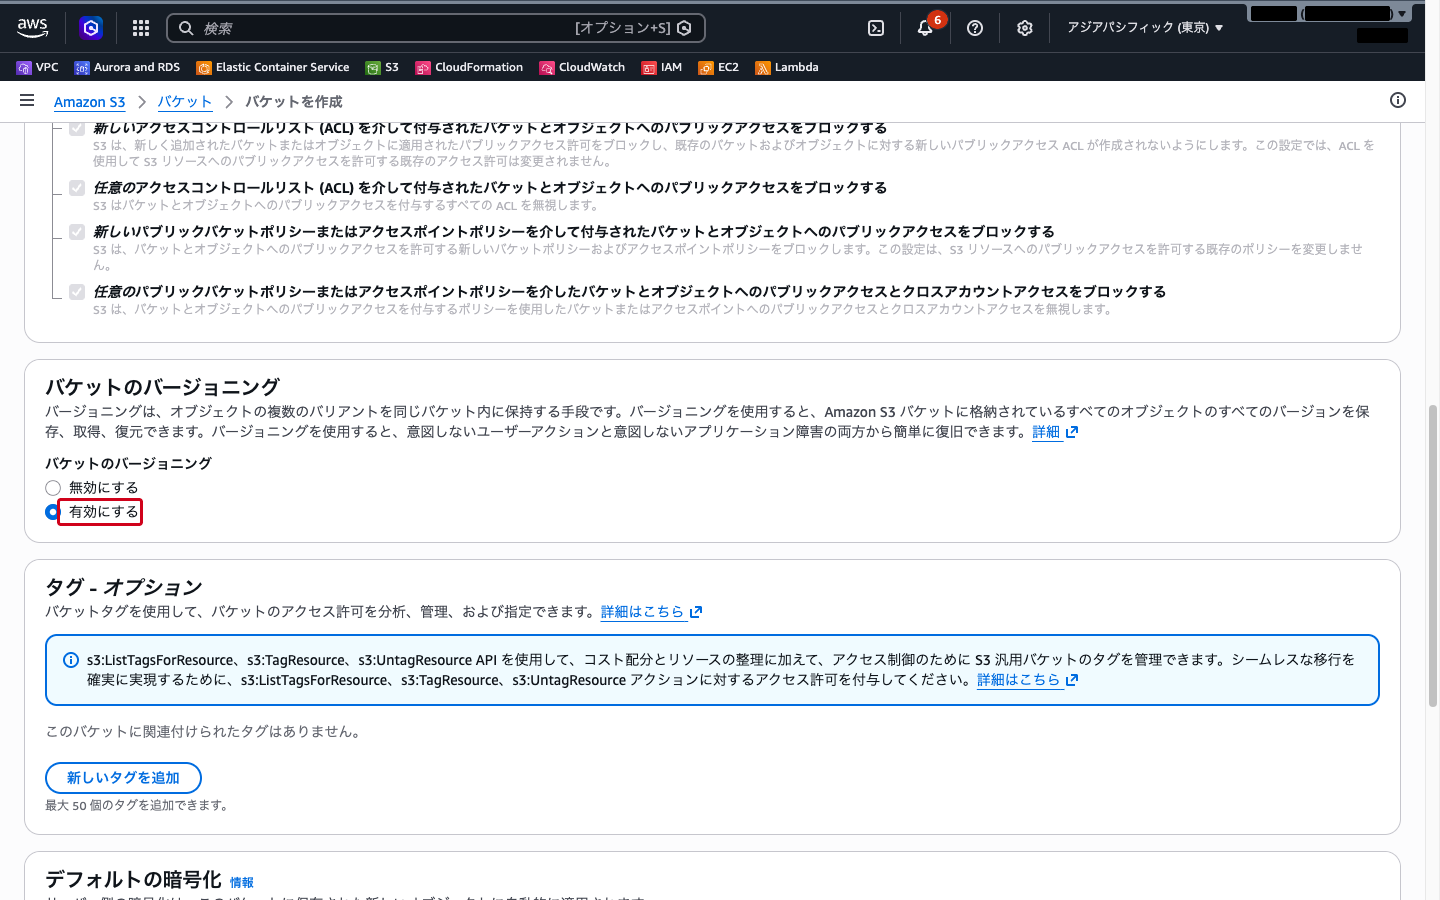The image size is (1440, 900).
Task: Open 詳細はこちら link in the info notice
Action: (x=1027, y=680)
